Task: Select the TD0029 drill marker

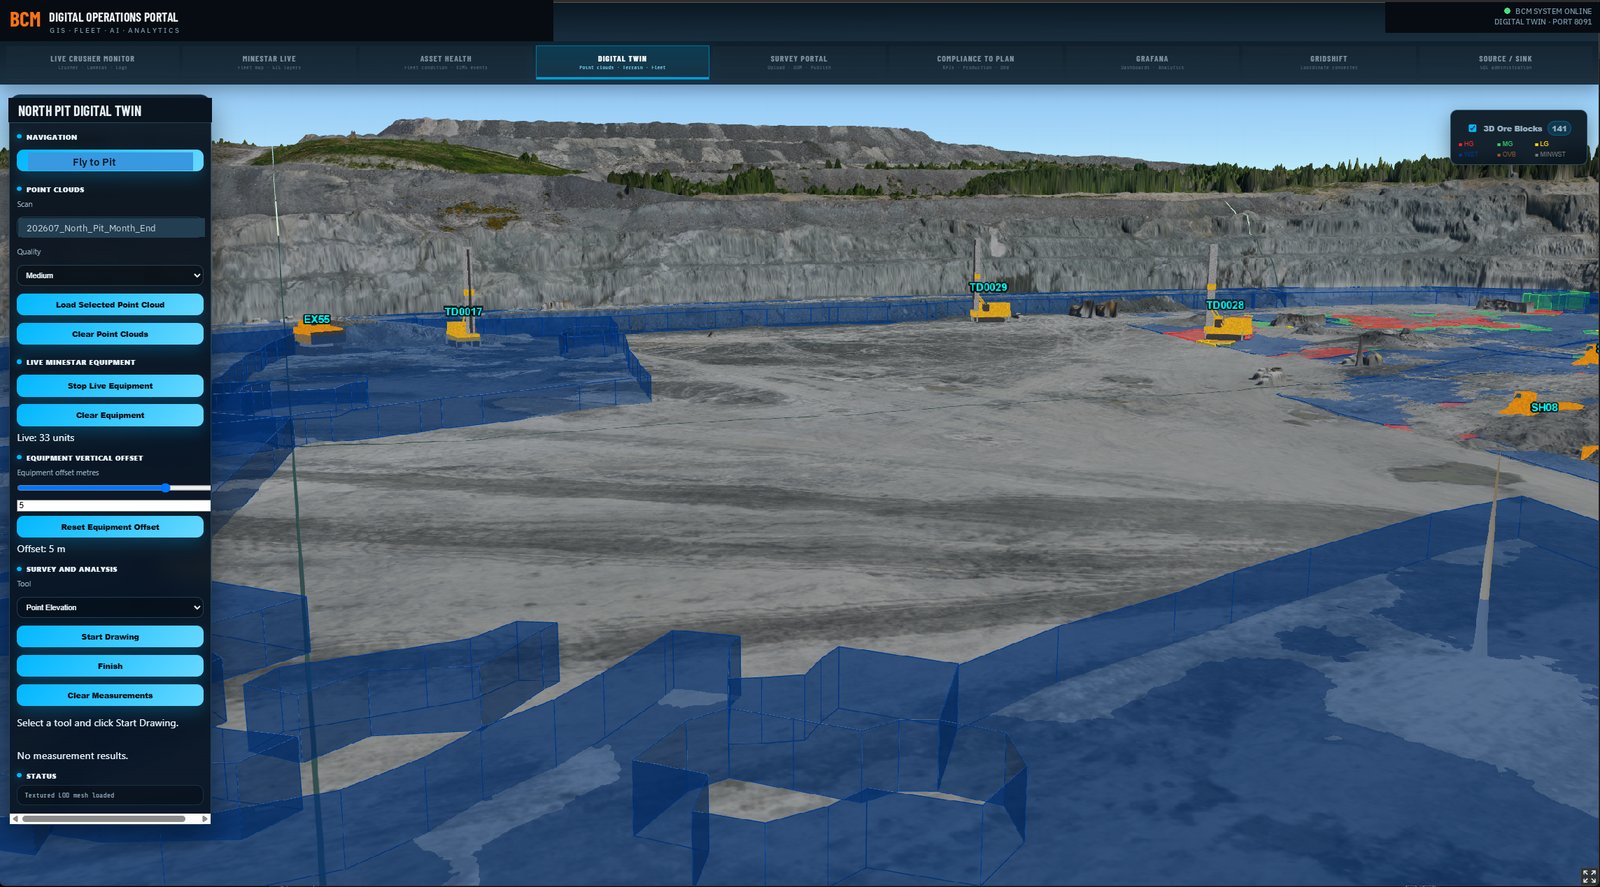Action: 988,287
